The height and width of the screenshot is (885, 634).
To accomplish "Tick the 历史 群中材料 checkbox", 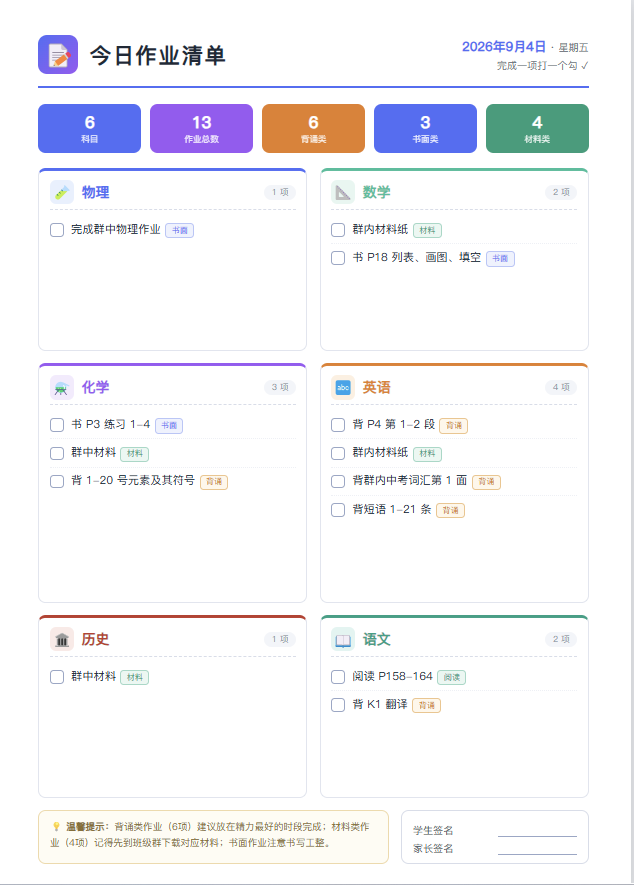I will [57, 677].
